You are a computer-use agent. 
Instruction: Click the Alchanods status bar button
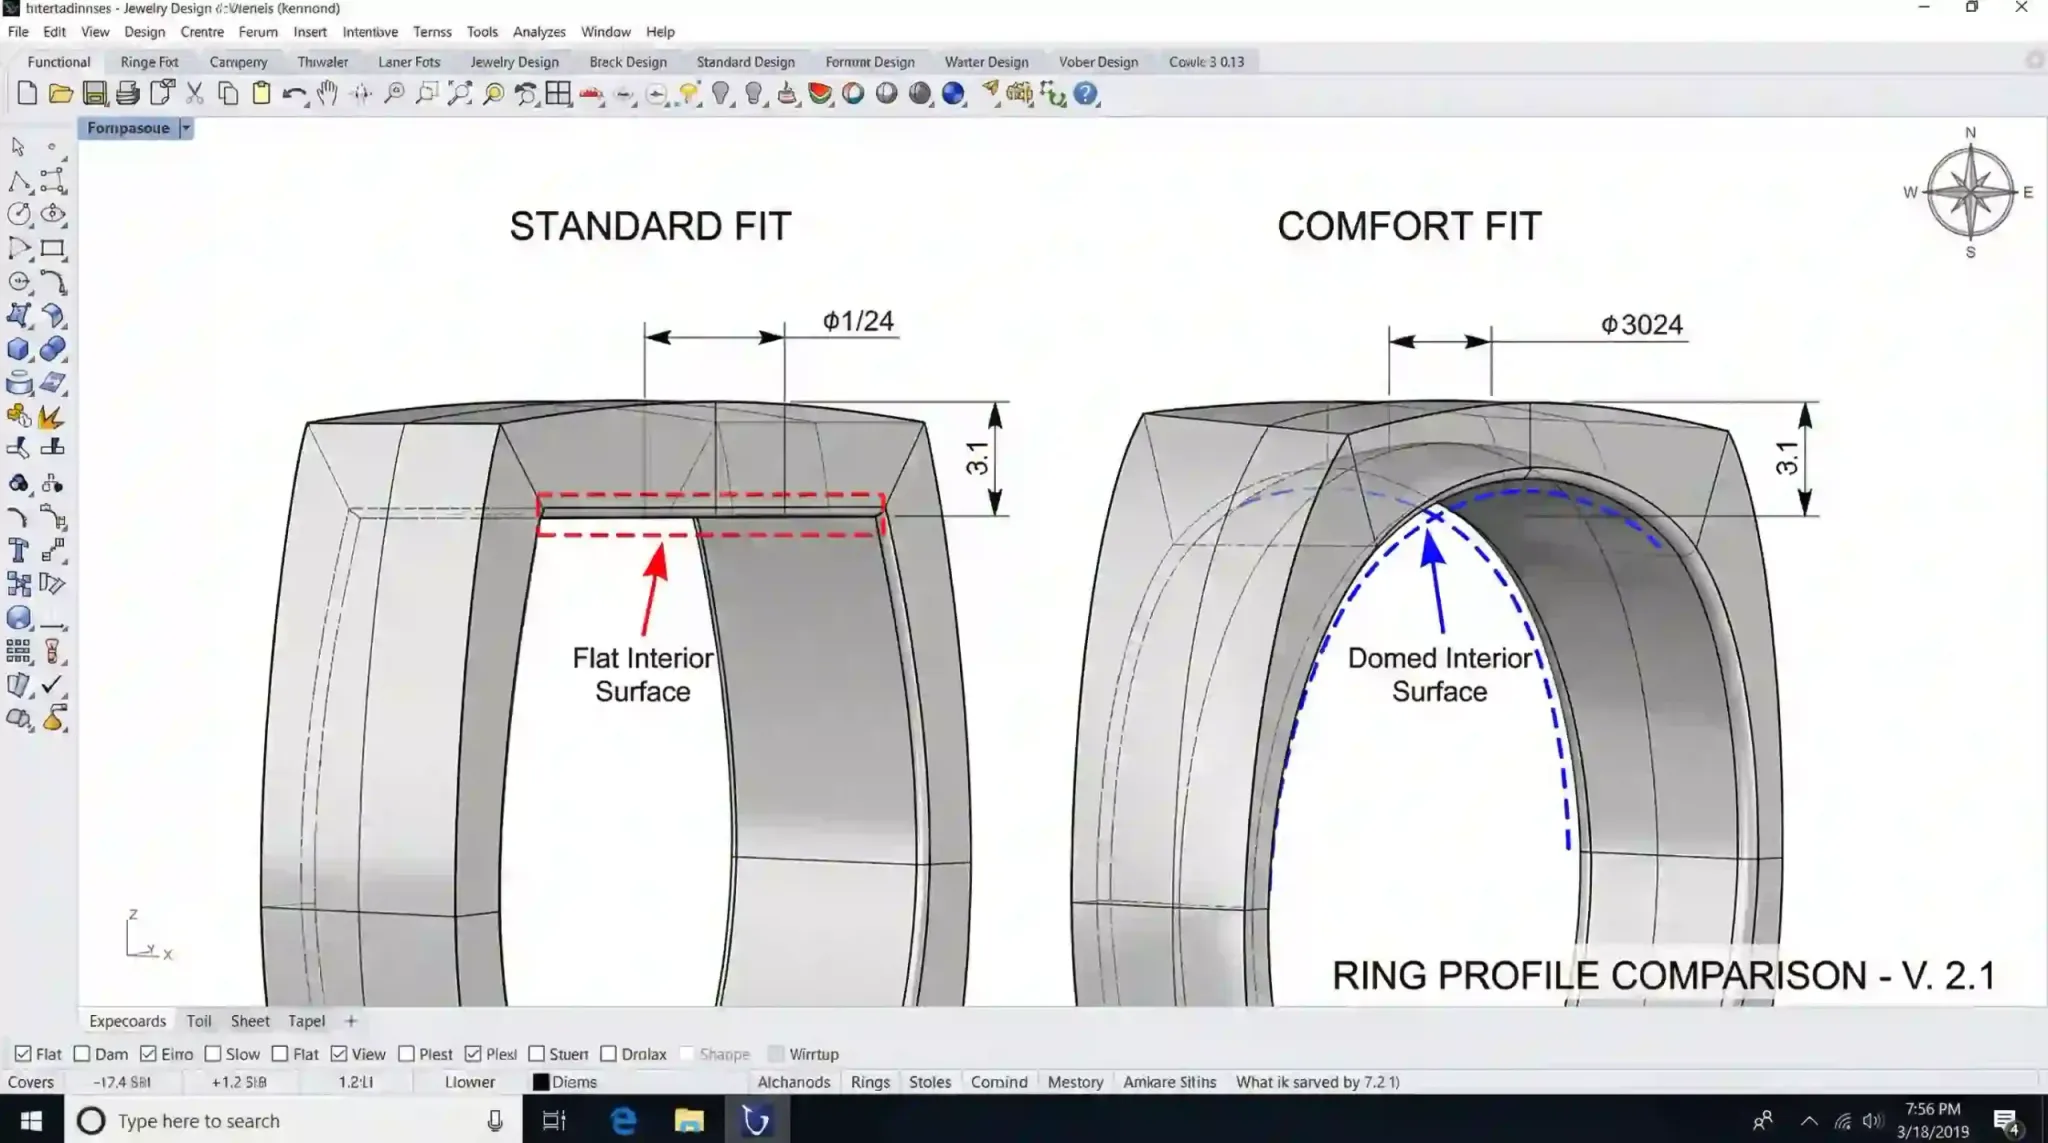point(794,1082)
